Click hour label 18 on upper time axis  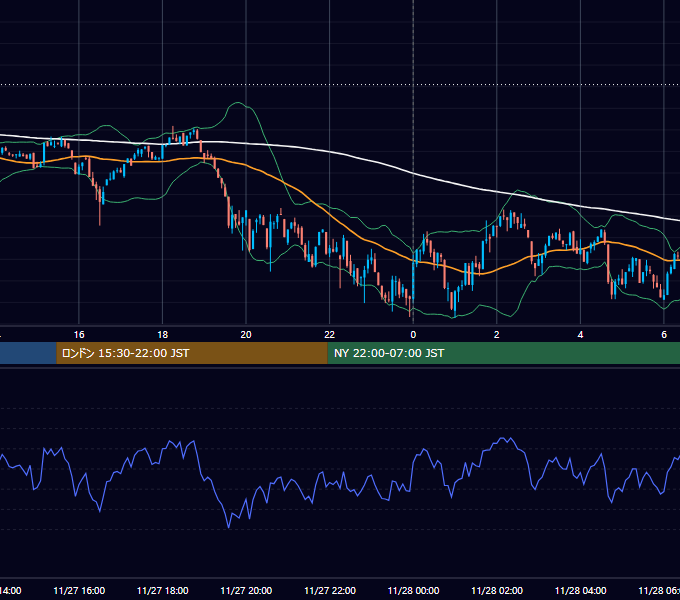coord(162,335)
